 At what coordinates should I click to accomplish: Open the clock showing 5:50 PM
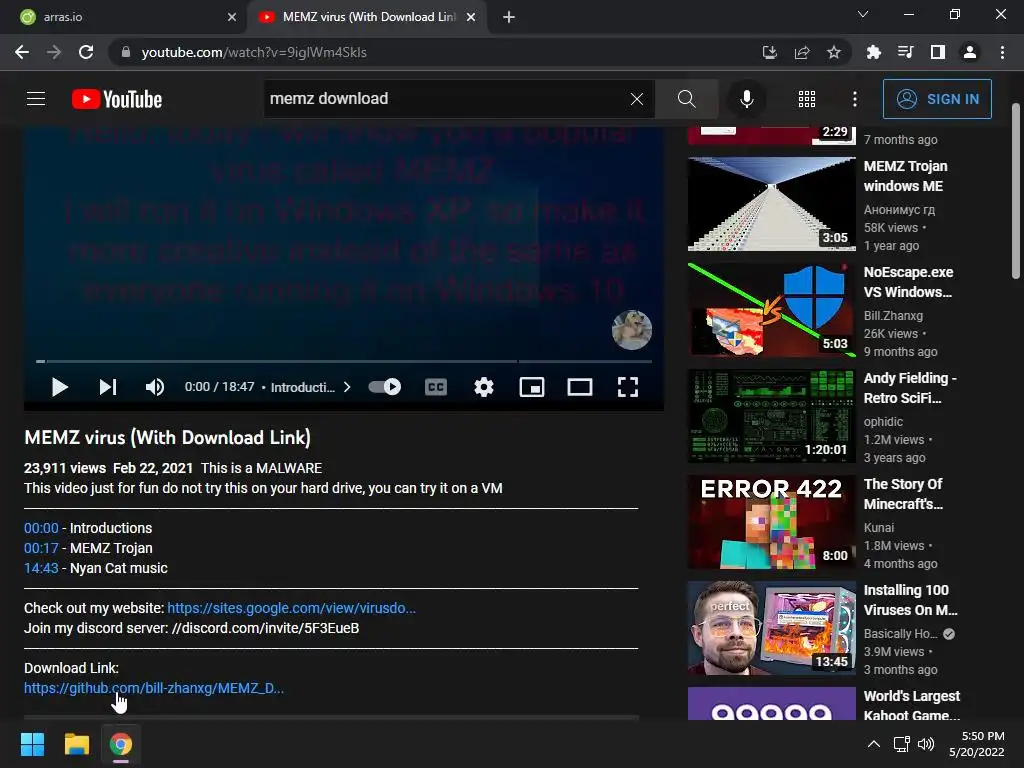coord(977,744)
